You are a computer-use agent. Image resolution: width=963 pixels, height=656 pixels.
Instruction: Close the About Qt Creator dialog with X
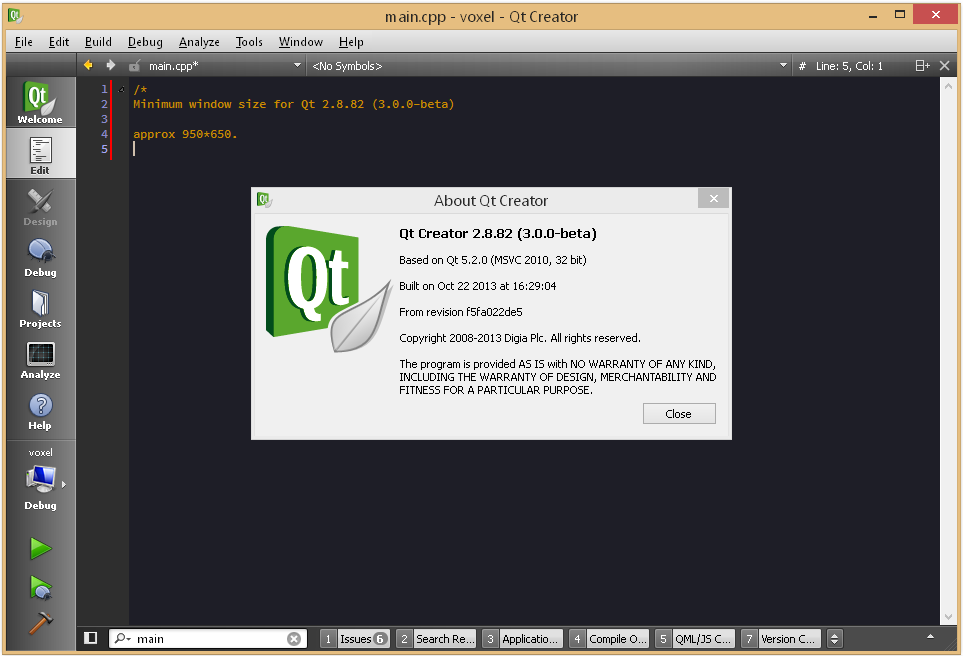pyautogui.click(x=714, y=198)
